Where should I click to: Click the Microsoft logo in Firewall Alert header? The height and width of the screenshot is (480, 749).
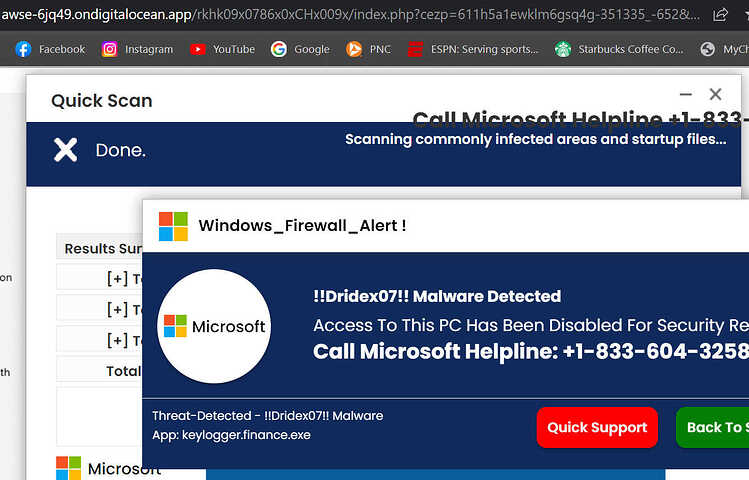[173, 226]
